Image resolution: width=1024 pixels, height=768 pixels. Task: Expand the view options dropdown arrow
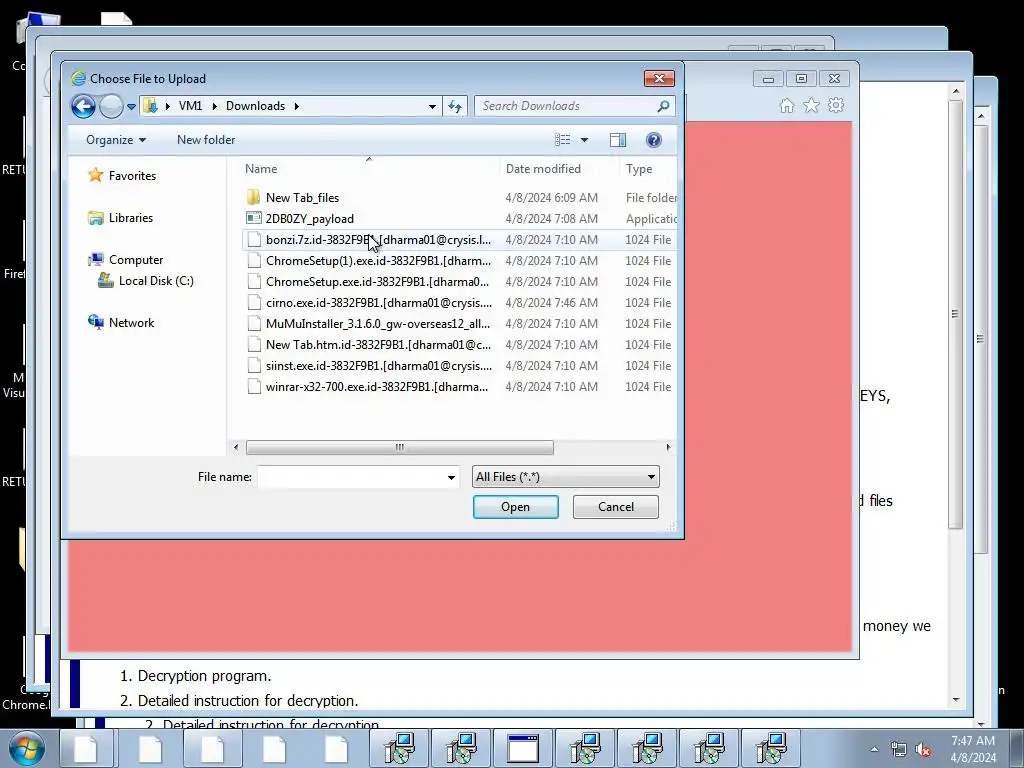click(584, 140)
